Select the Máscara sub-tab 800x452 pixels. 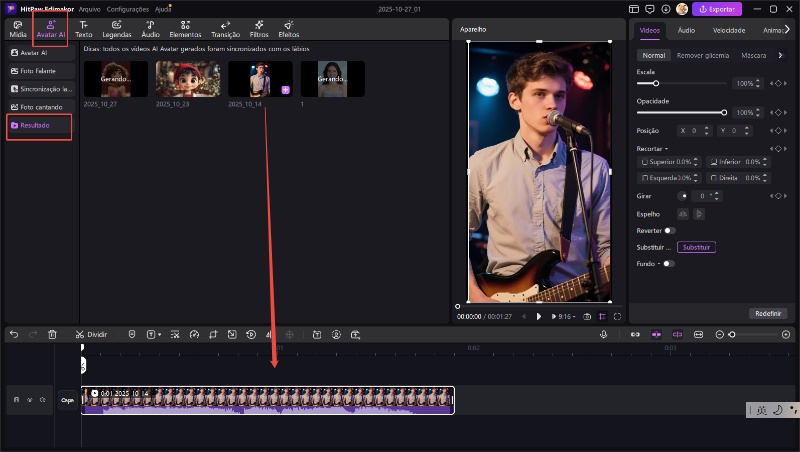(754, 55)
